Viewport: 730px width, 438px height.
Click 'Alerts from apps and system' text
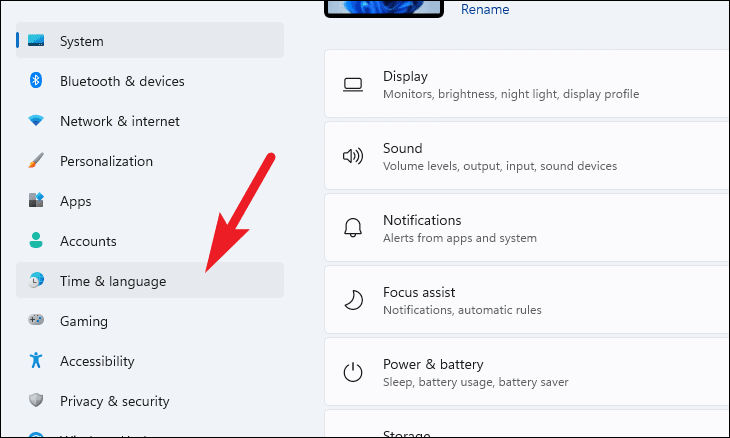[x=460, y=238]
